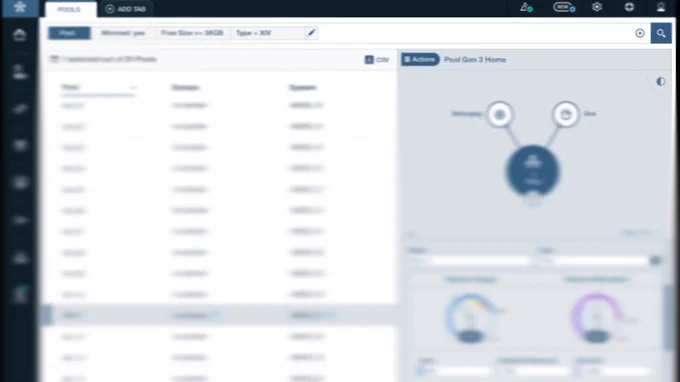Click the blue usage gauge chart
This screenshot has height=382, width=680.
(471, 318)
